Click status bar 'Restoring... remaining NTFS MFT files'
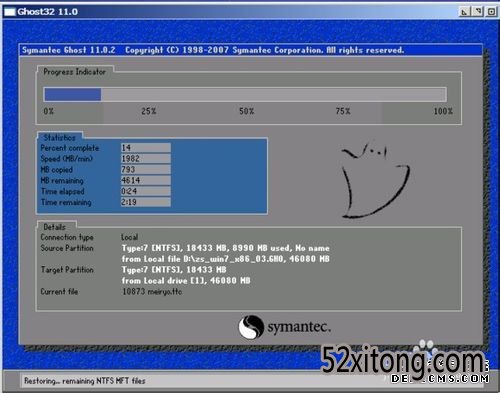This screenshot has height=393, width=500. click(85, 381)
